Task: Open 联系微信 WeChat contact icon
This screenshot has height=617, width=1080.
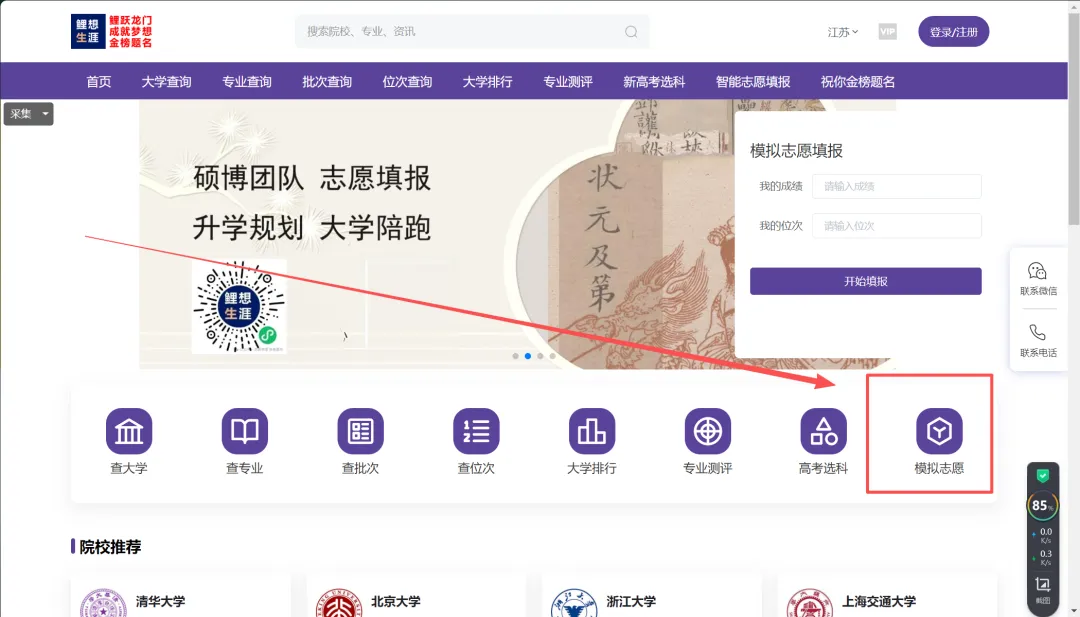Action: (1037, 271)
